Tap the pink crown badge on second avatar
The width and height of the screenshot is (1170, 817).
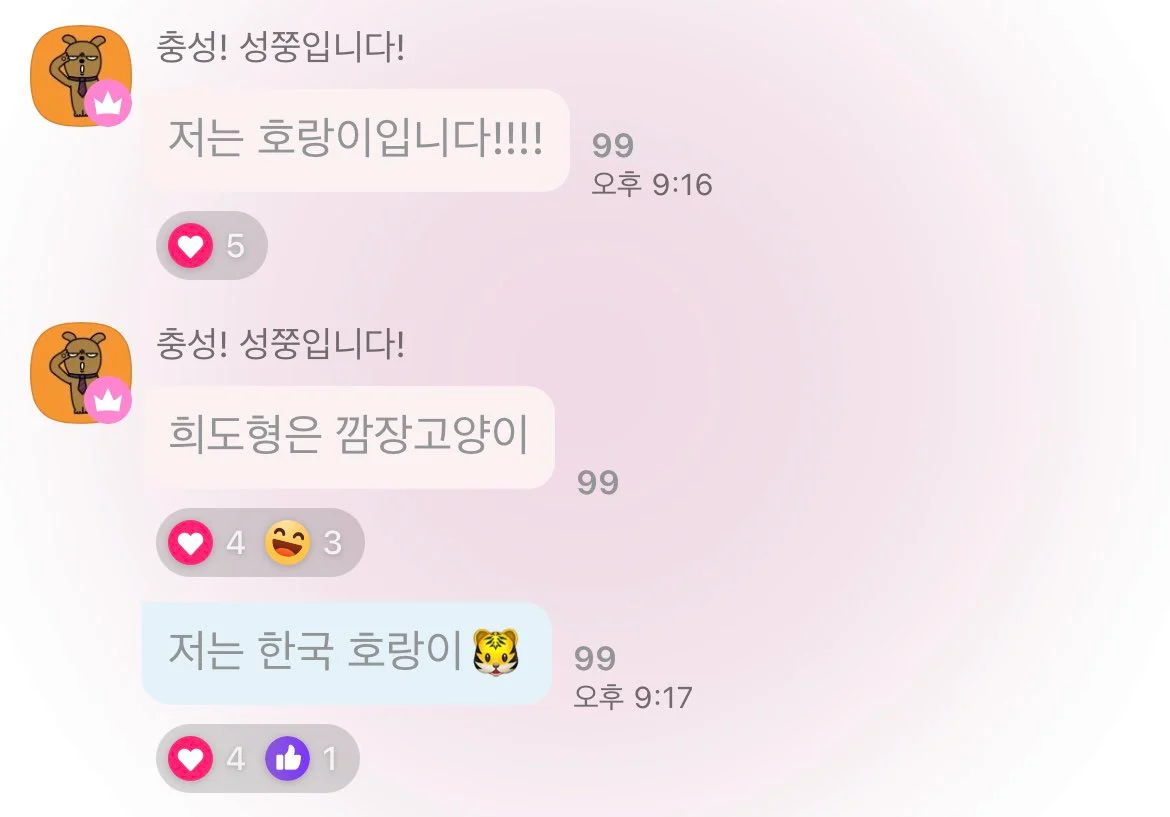click(108, 400)
